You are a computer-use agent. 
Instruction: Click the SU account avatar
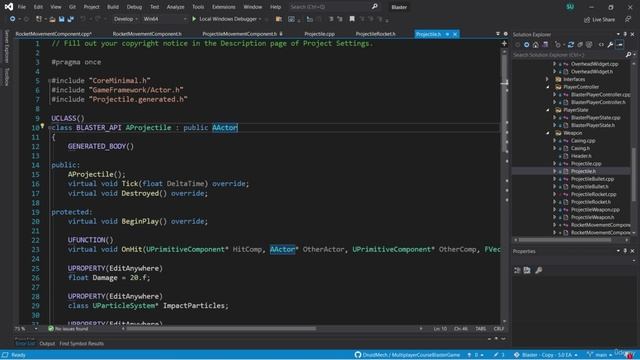coord(570,7)
